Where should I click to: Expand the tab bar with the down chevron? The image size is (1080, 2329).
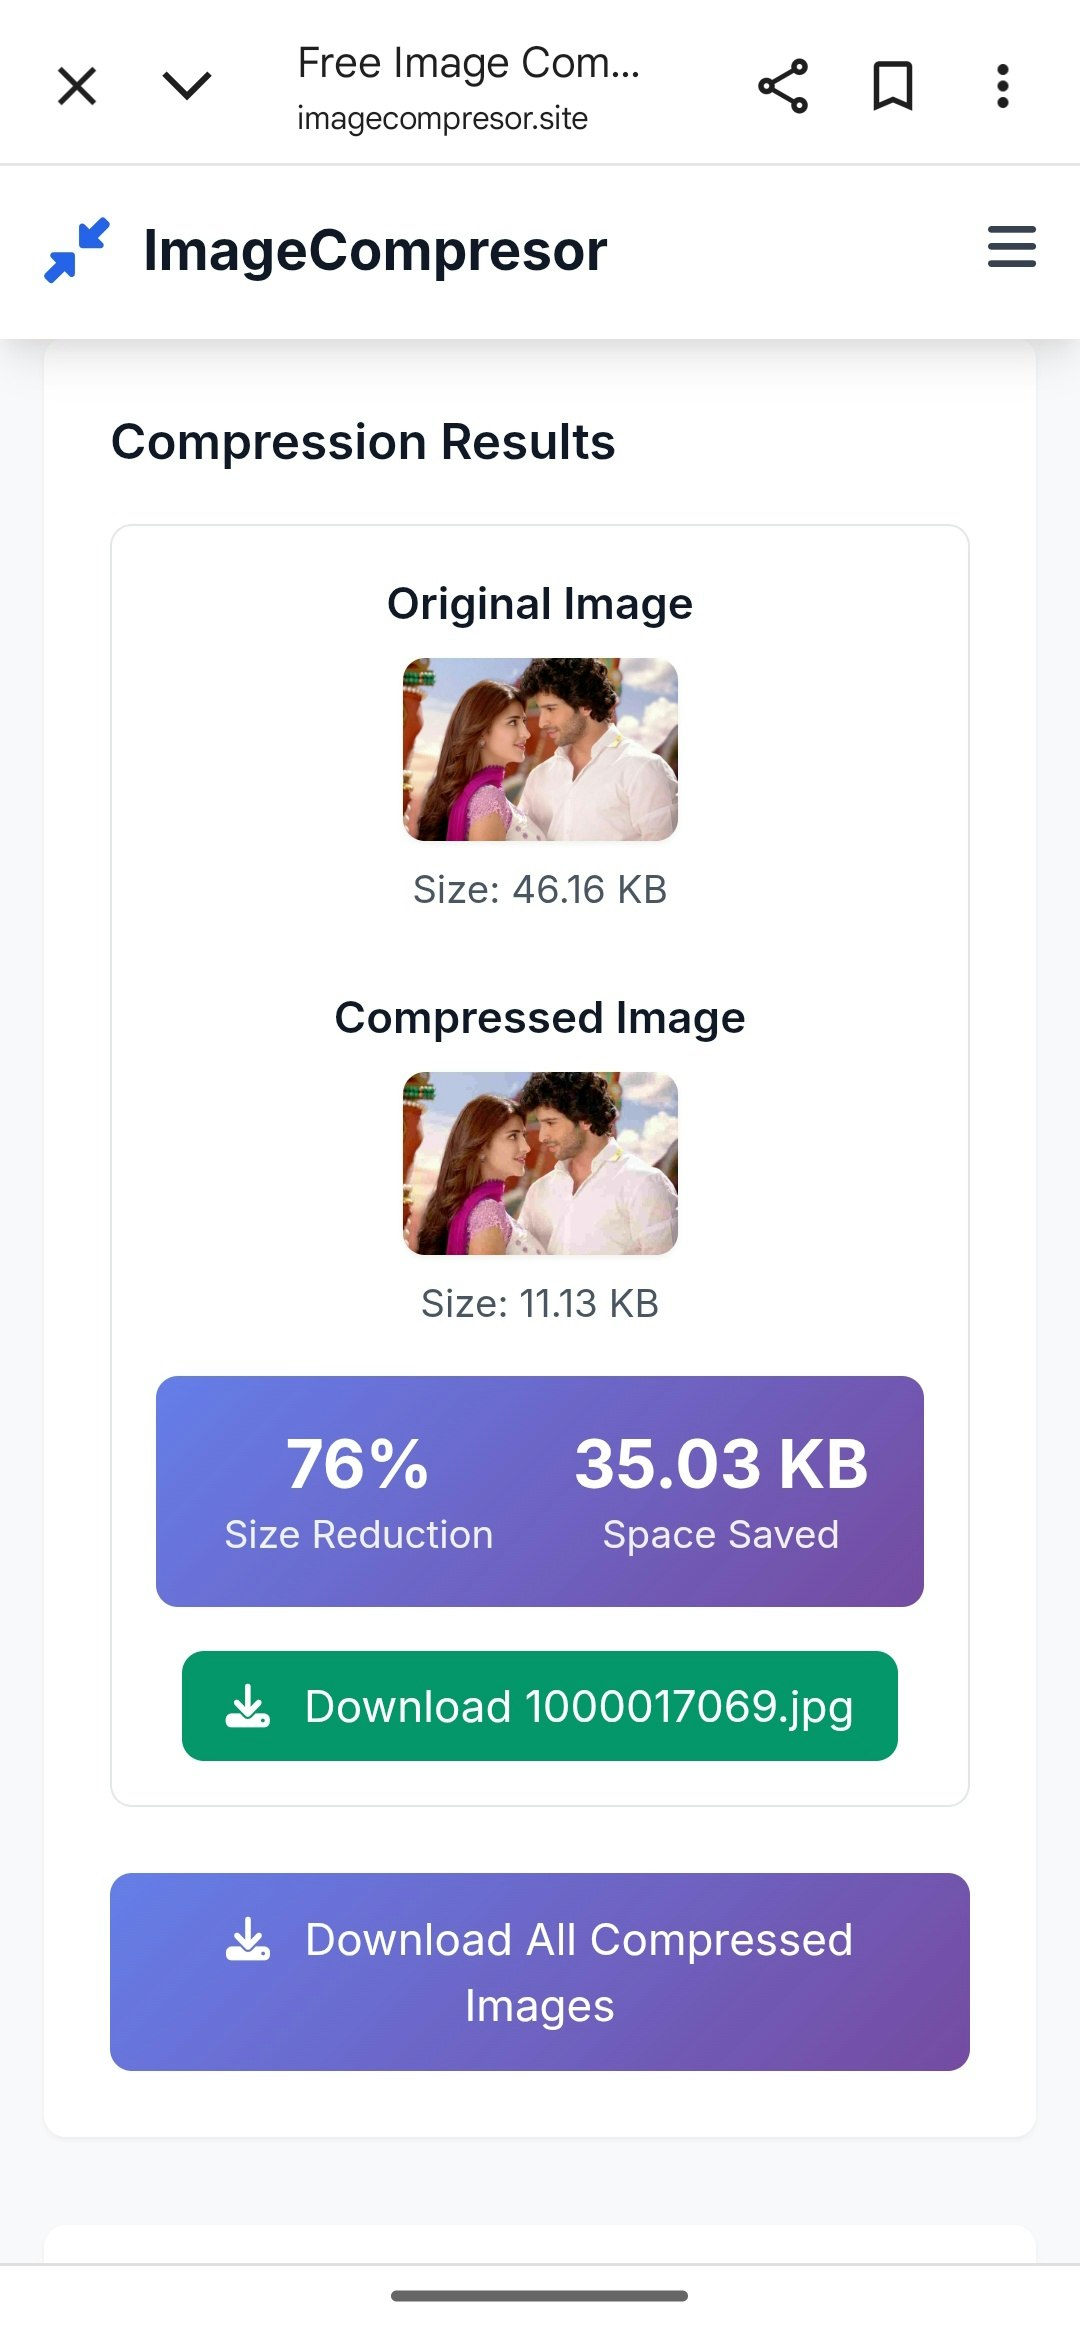pos(186,86)
